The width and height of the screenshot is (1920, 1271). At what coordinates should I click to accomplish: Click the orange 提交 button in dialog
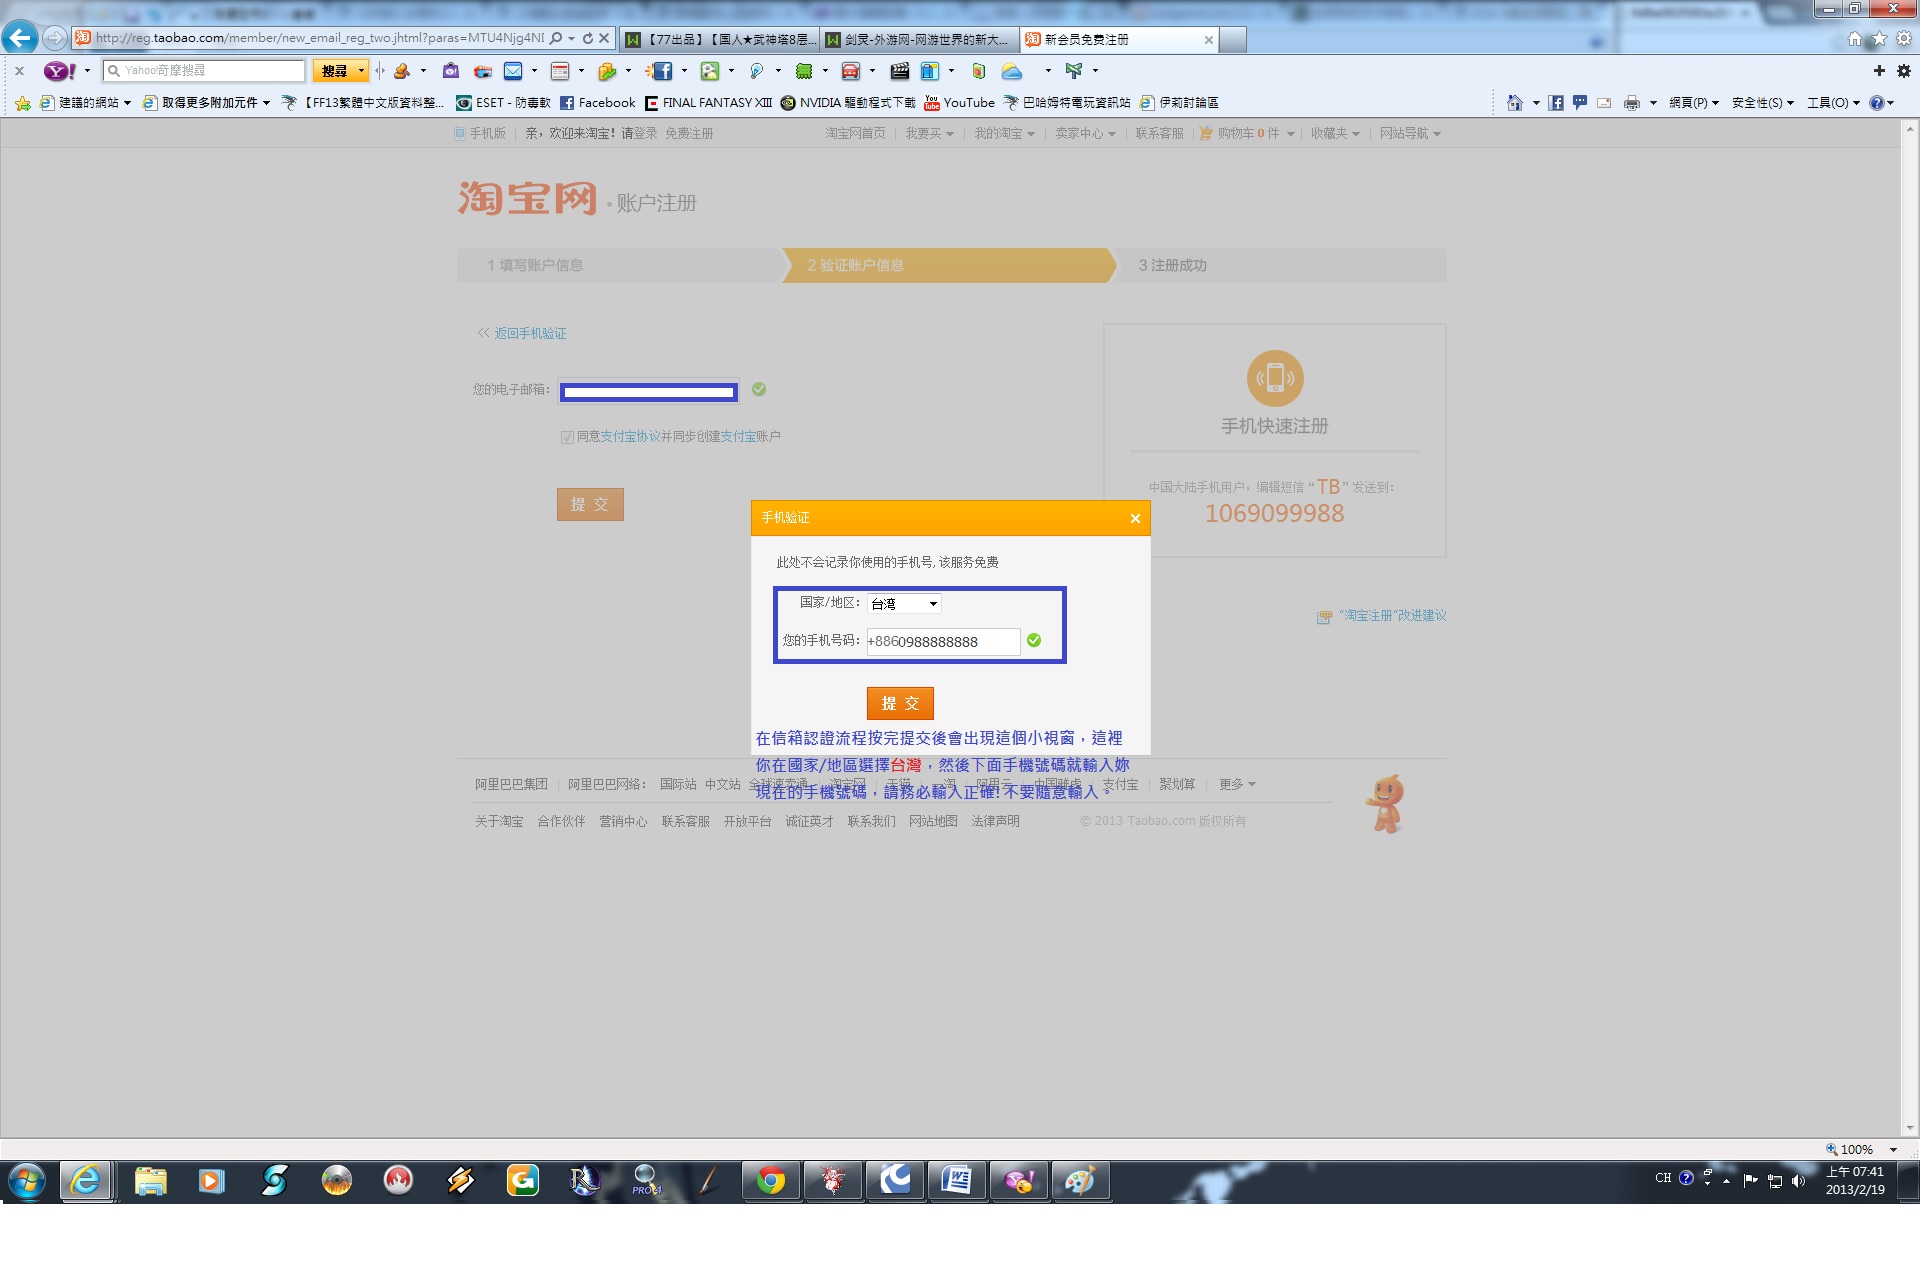(x=899, y=704)
